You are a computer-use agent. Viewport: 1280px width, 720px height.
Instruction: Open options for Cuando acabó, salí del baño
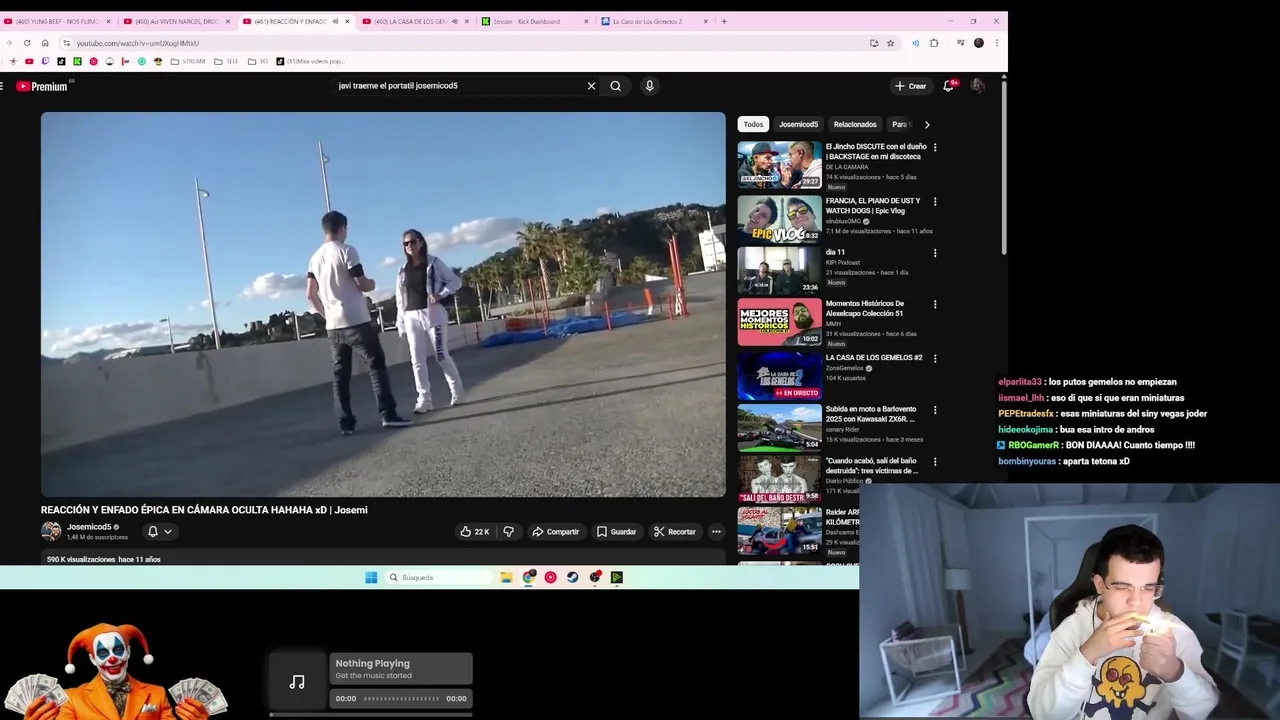(935, 462)
